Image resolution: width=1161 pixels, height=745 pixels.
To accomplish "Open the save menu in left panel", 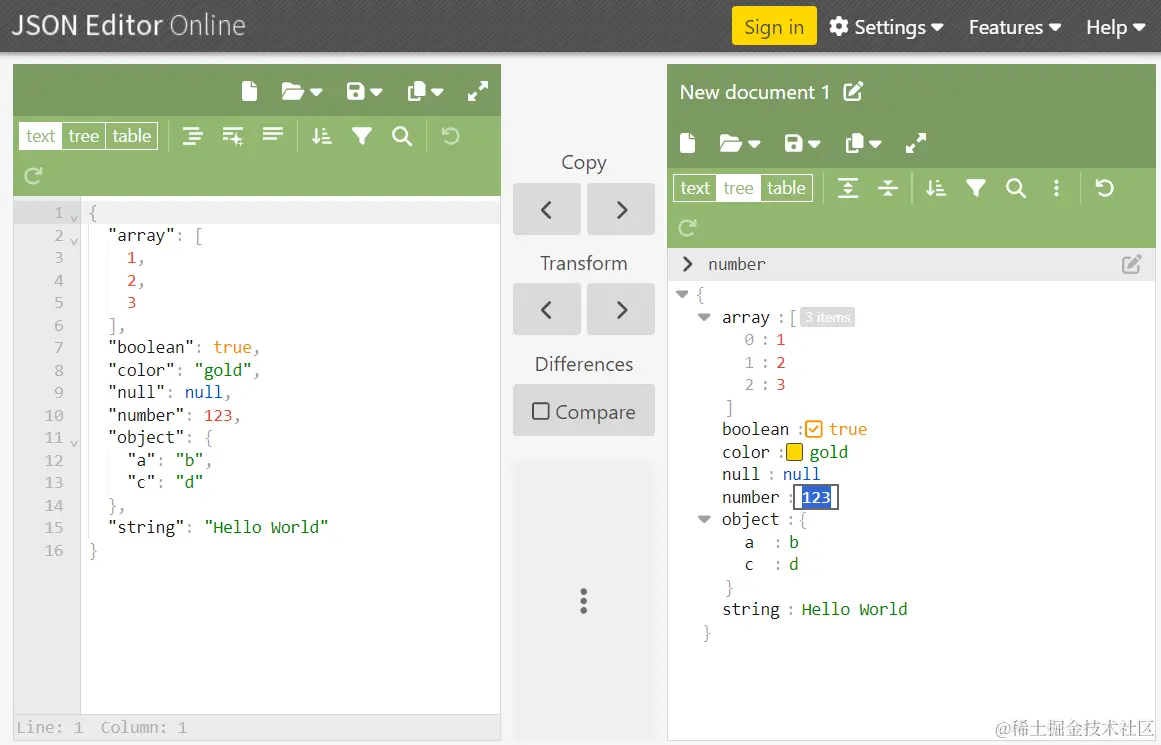I will [x=364, y=91].
